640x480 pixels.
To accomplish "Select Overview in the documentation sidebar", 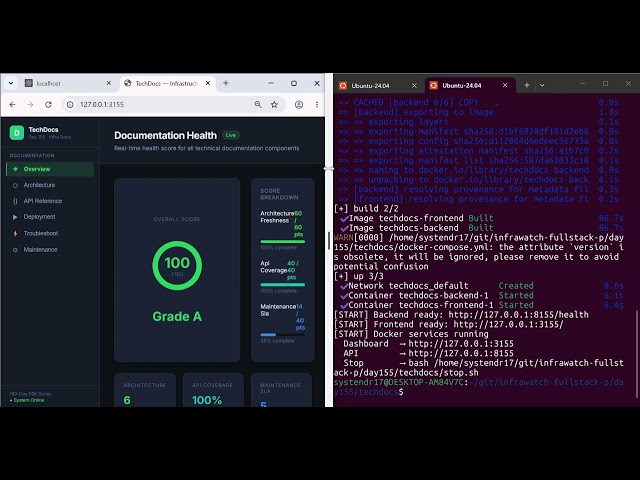I will [x=50, y=169].
